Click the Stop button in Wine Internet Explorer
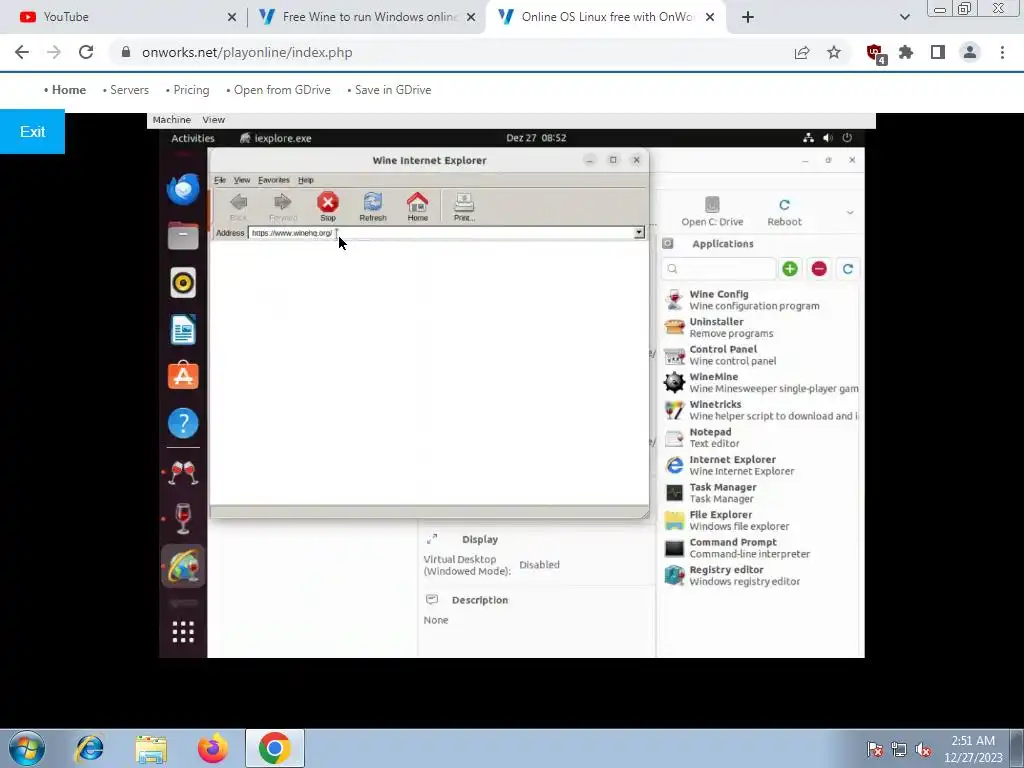 [x=328, y=206]
